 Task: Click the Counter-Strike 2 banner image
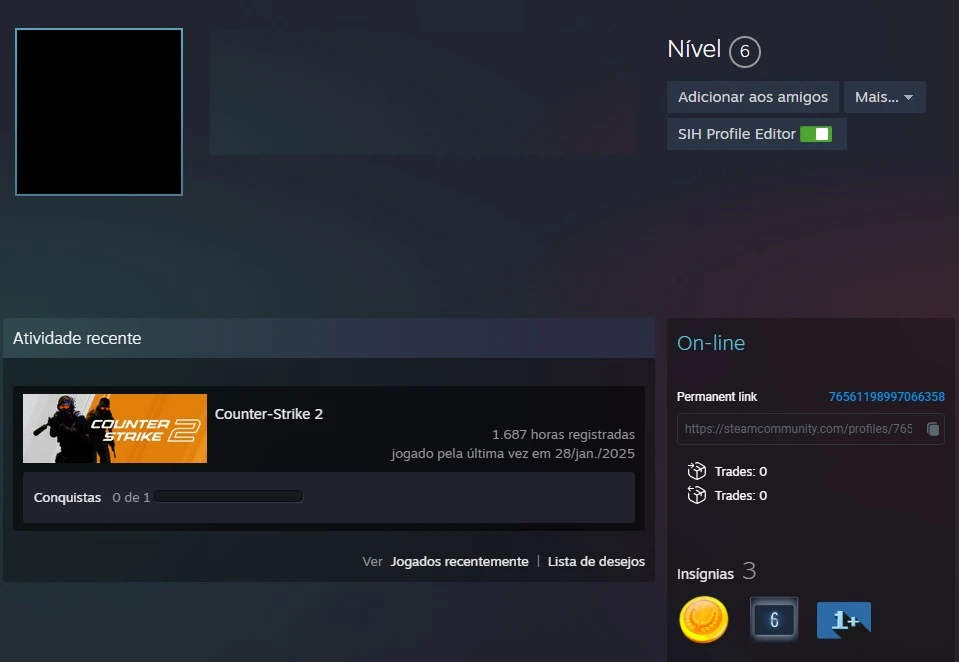click(115, 429)
